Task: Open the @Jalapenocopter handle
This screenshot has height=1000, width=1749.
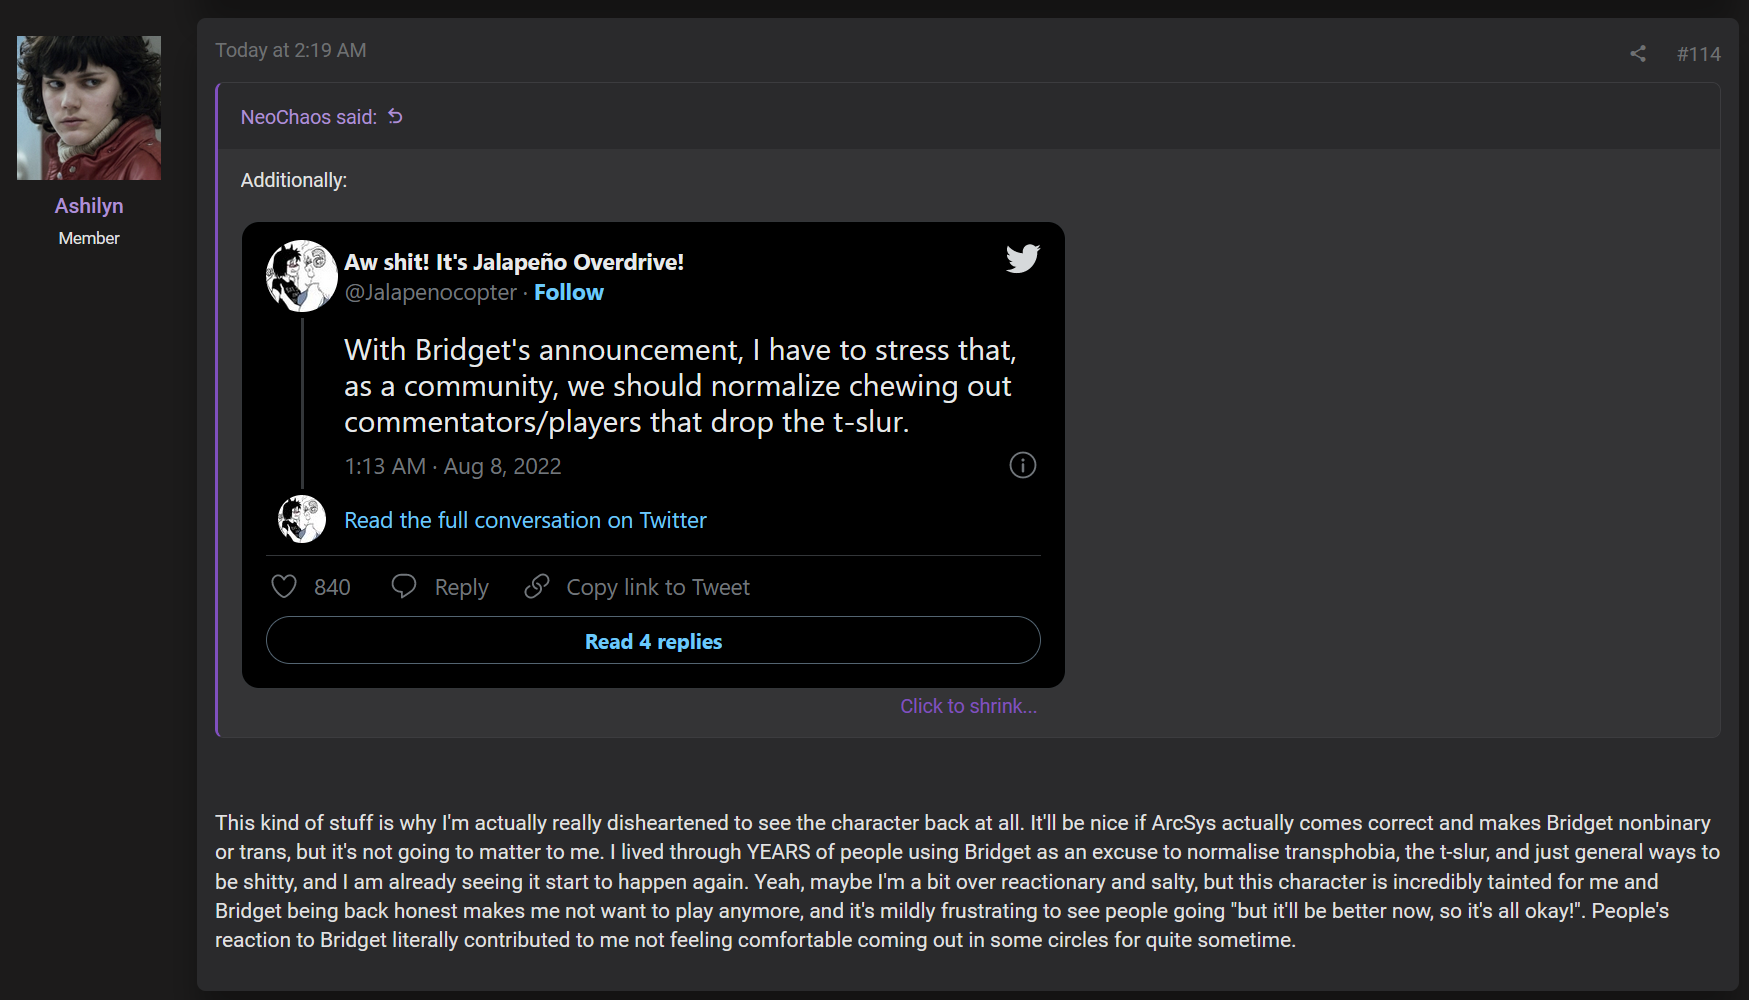Action: coord(430,292)
